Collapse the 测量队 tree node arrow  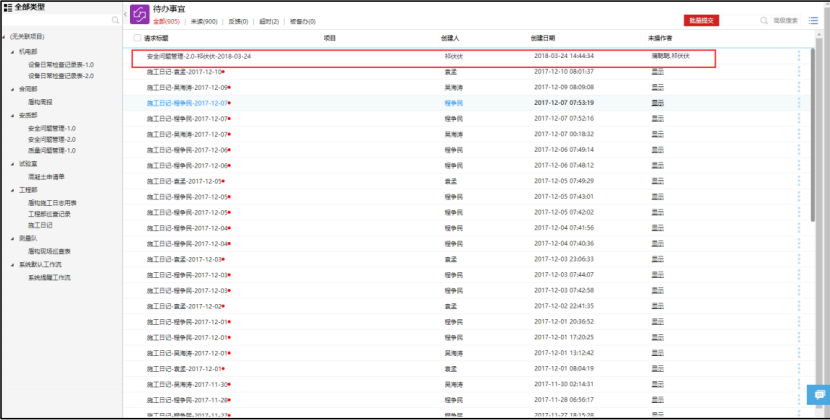[x=13, y=239]
